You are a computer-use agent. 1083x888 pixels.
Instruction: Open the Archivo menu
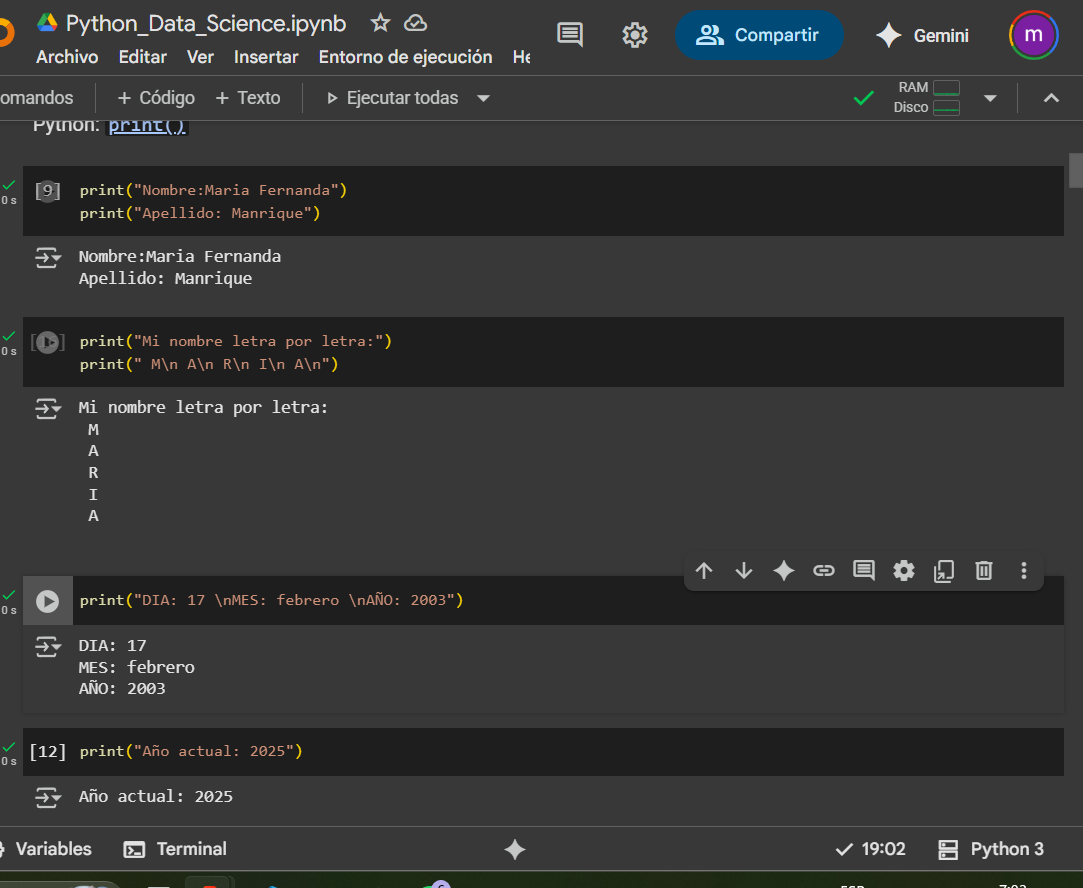click(67, 57)
